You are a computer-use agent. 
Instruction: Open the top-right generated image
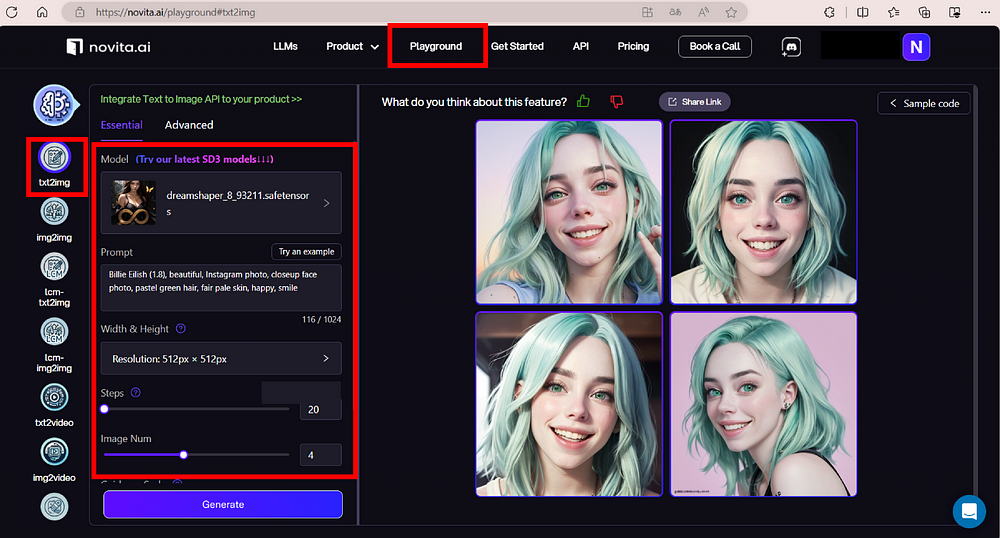pos(763,212)
